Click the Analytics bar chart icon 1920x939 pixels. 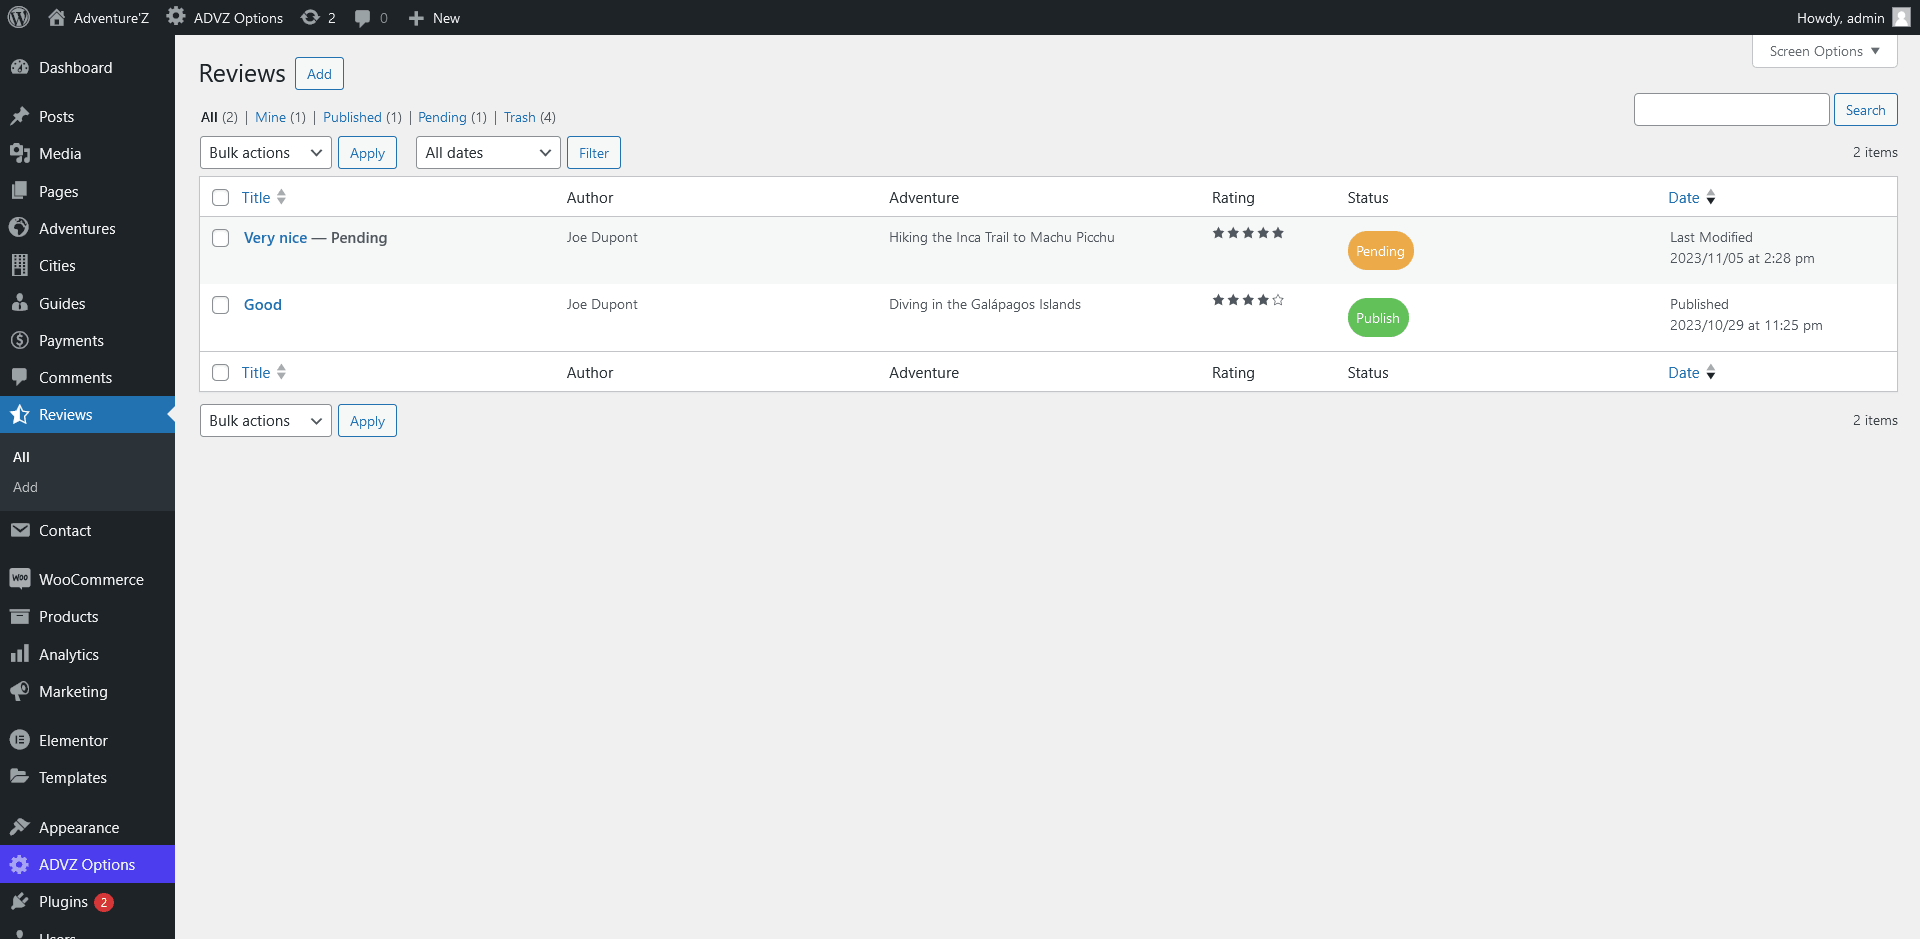(x=19, y=654)
